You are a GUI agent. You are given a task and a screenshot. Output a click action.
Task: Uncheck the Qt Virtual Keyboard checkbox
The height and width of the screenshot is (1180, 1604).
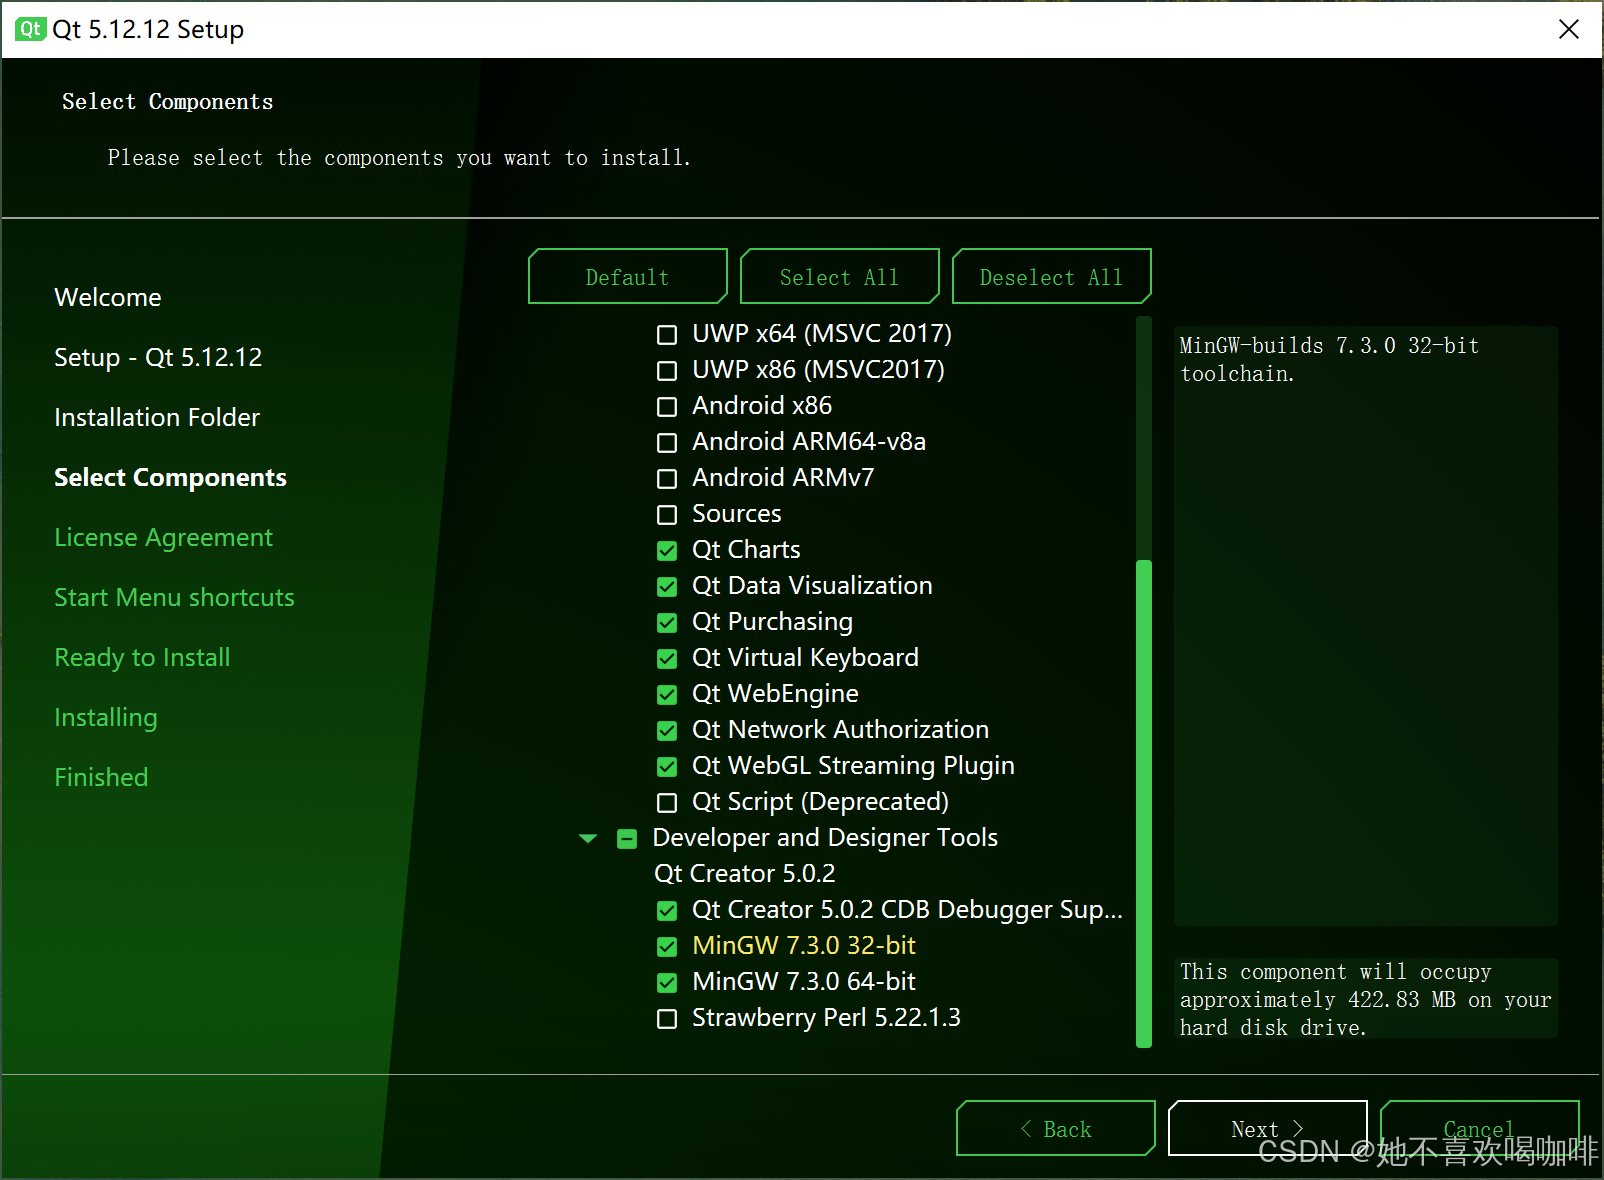pos(667,658)
